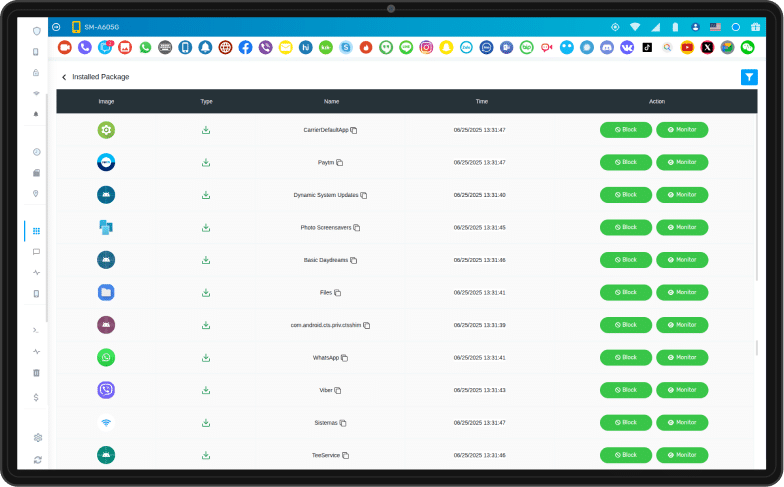Open the Instagram icon
Viewport: 784px width, 487px height.
pyautogui.click(x=426, y=48)
